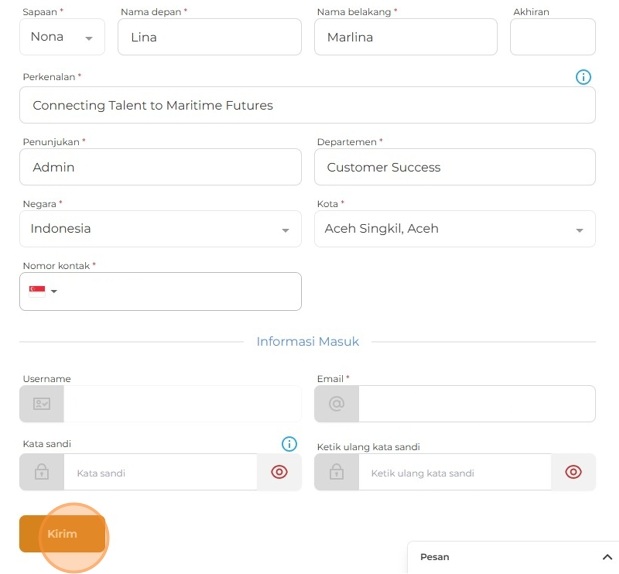Click into the Nama depan field
The width and height of the screenshot is (619, 574).
coord(209,37)
